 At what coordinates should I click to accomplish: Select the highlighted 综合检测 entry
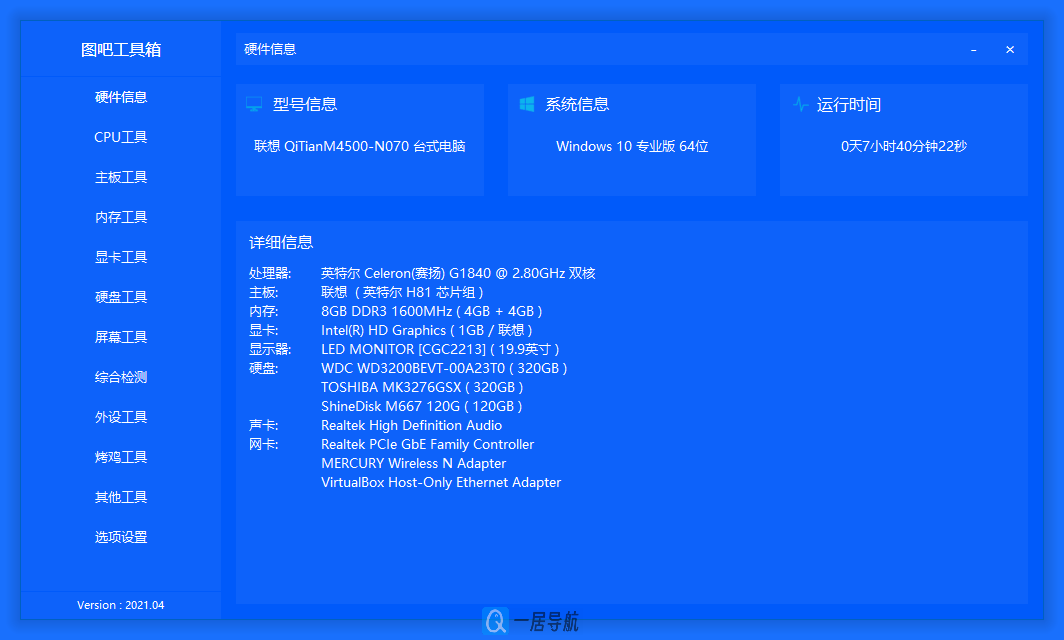(x=120, y=377)
